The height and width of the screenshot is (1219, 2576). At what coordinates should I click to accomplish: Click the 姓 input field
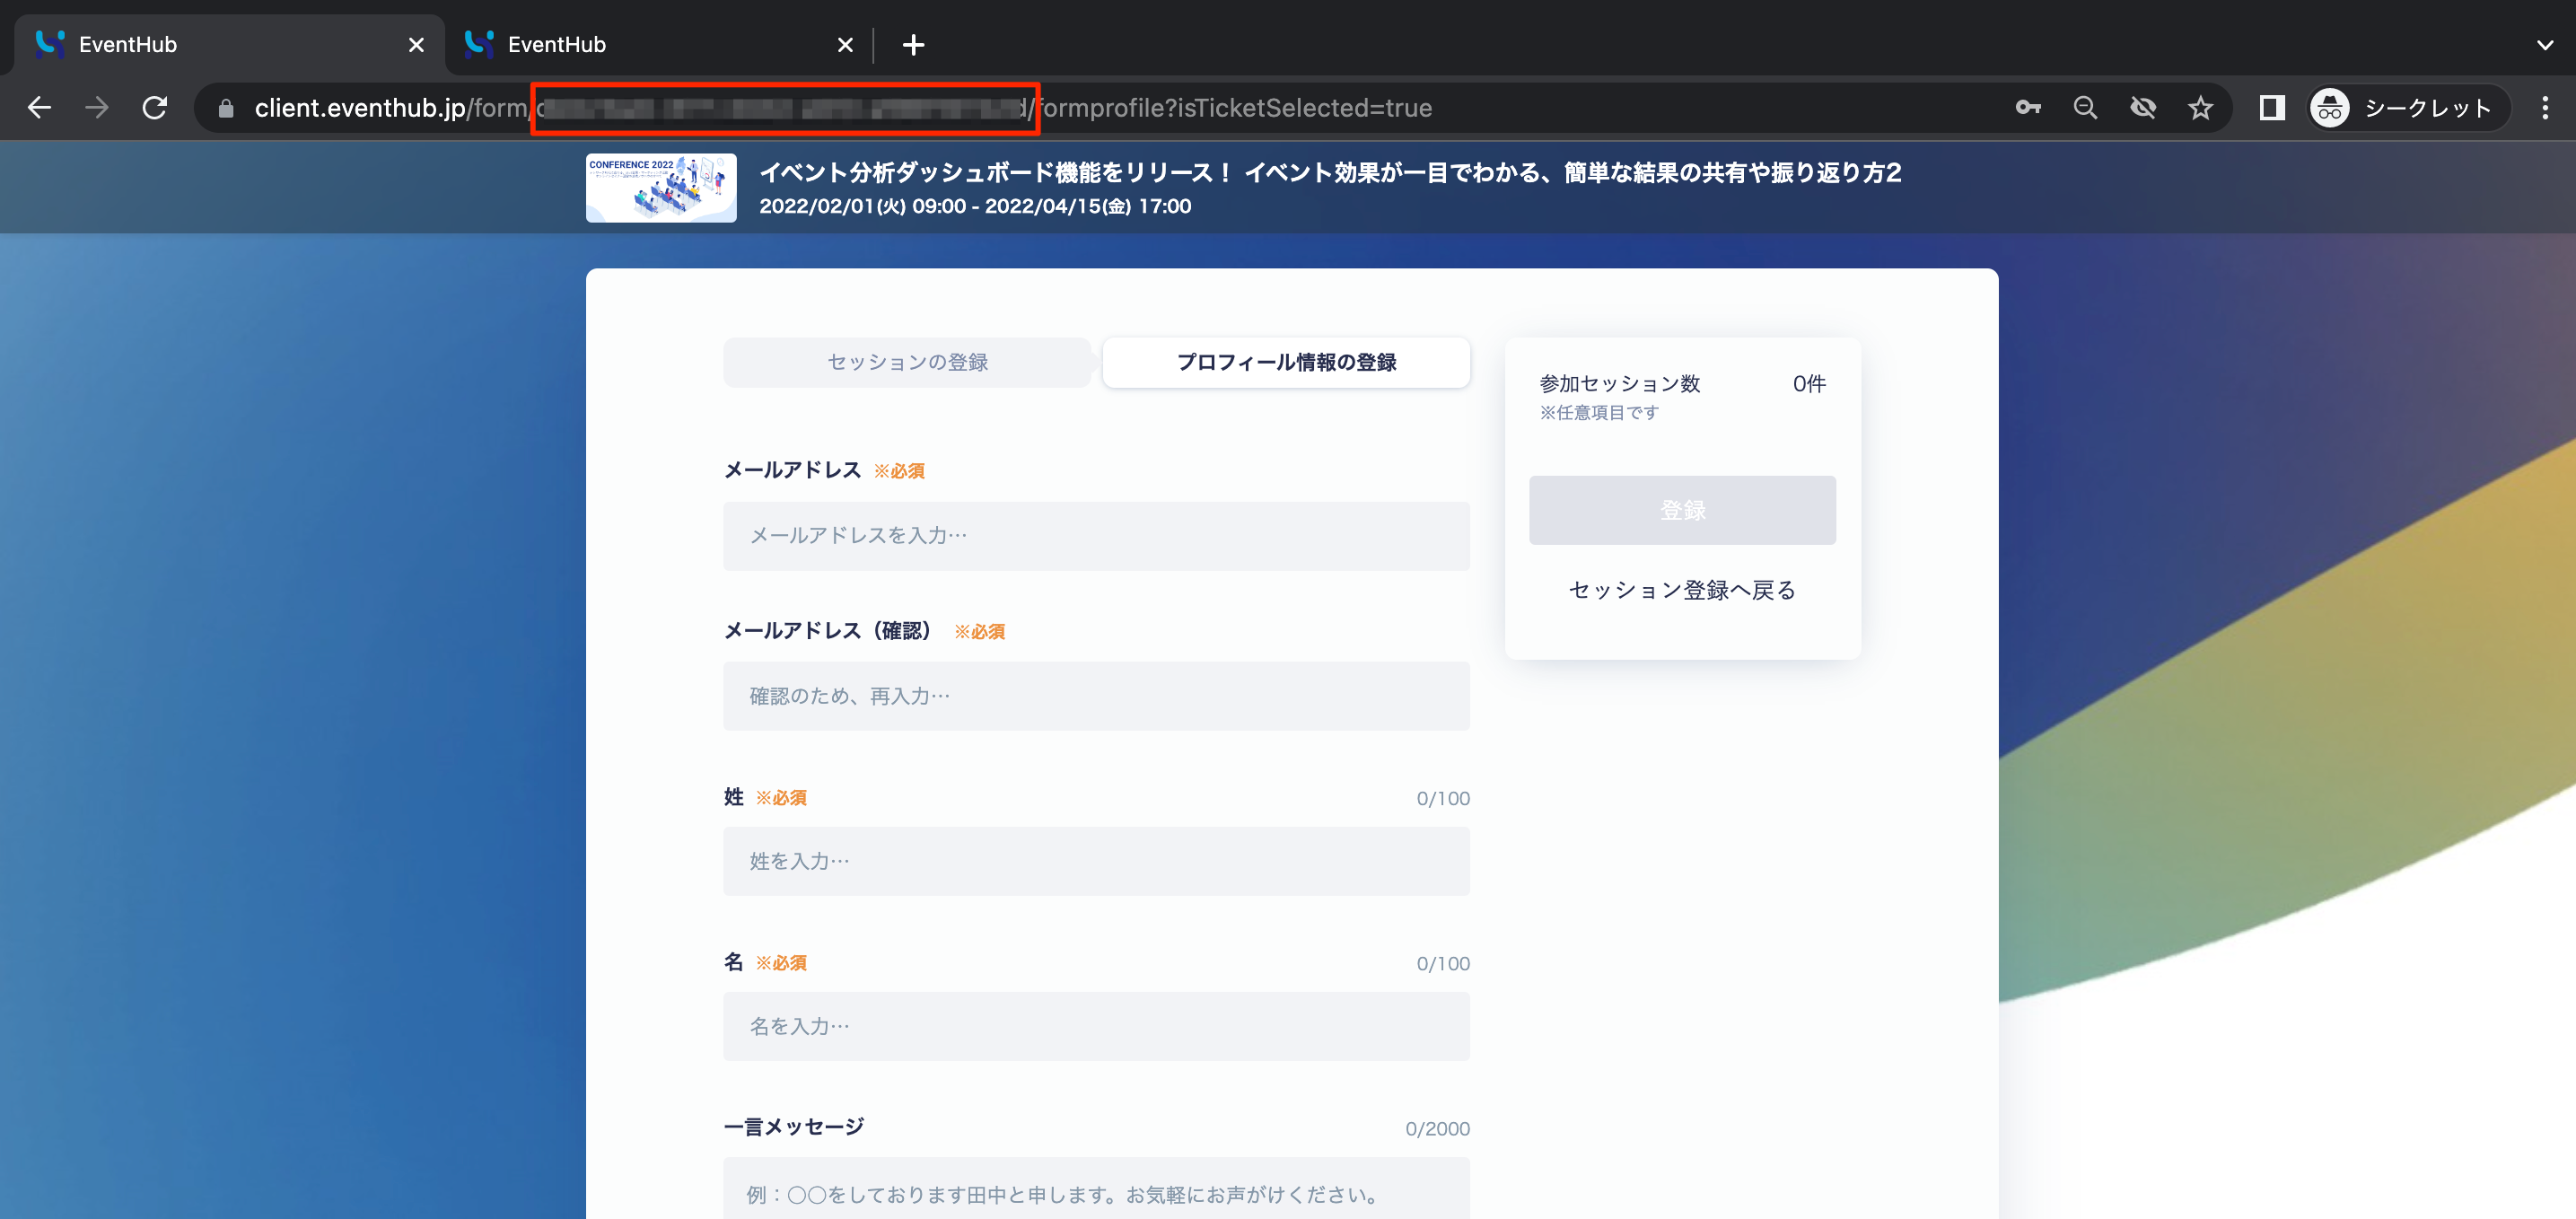(x=1096, y=861)
